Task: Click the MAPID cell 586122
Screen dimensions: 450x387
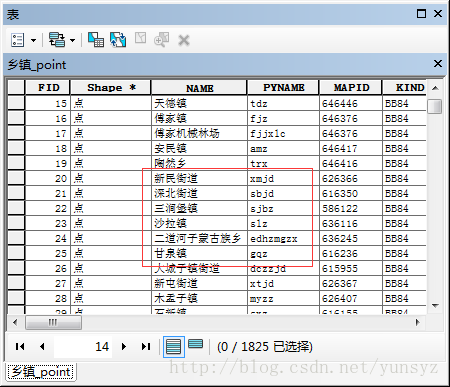Action: (351, 208)
